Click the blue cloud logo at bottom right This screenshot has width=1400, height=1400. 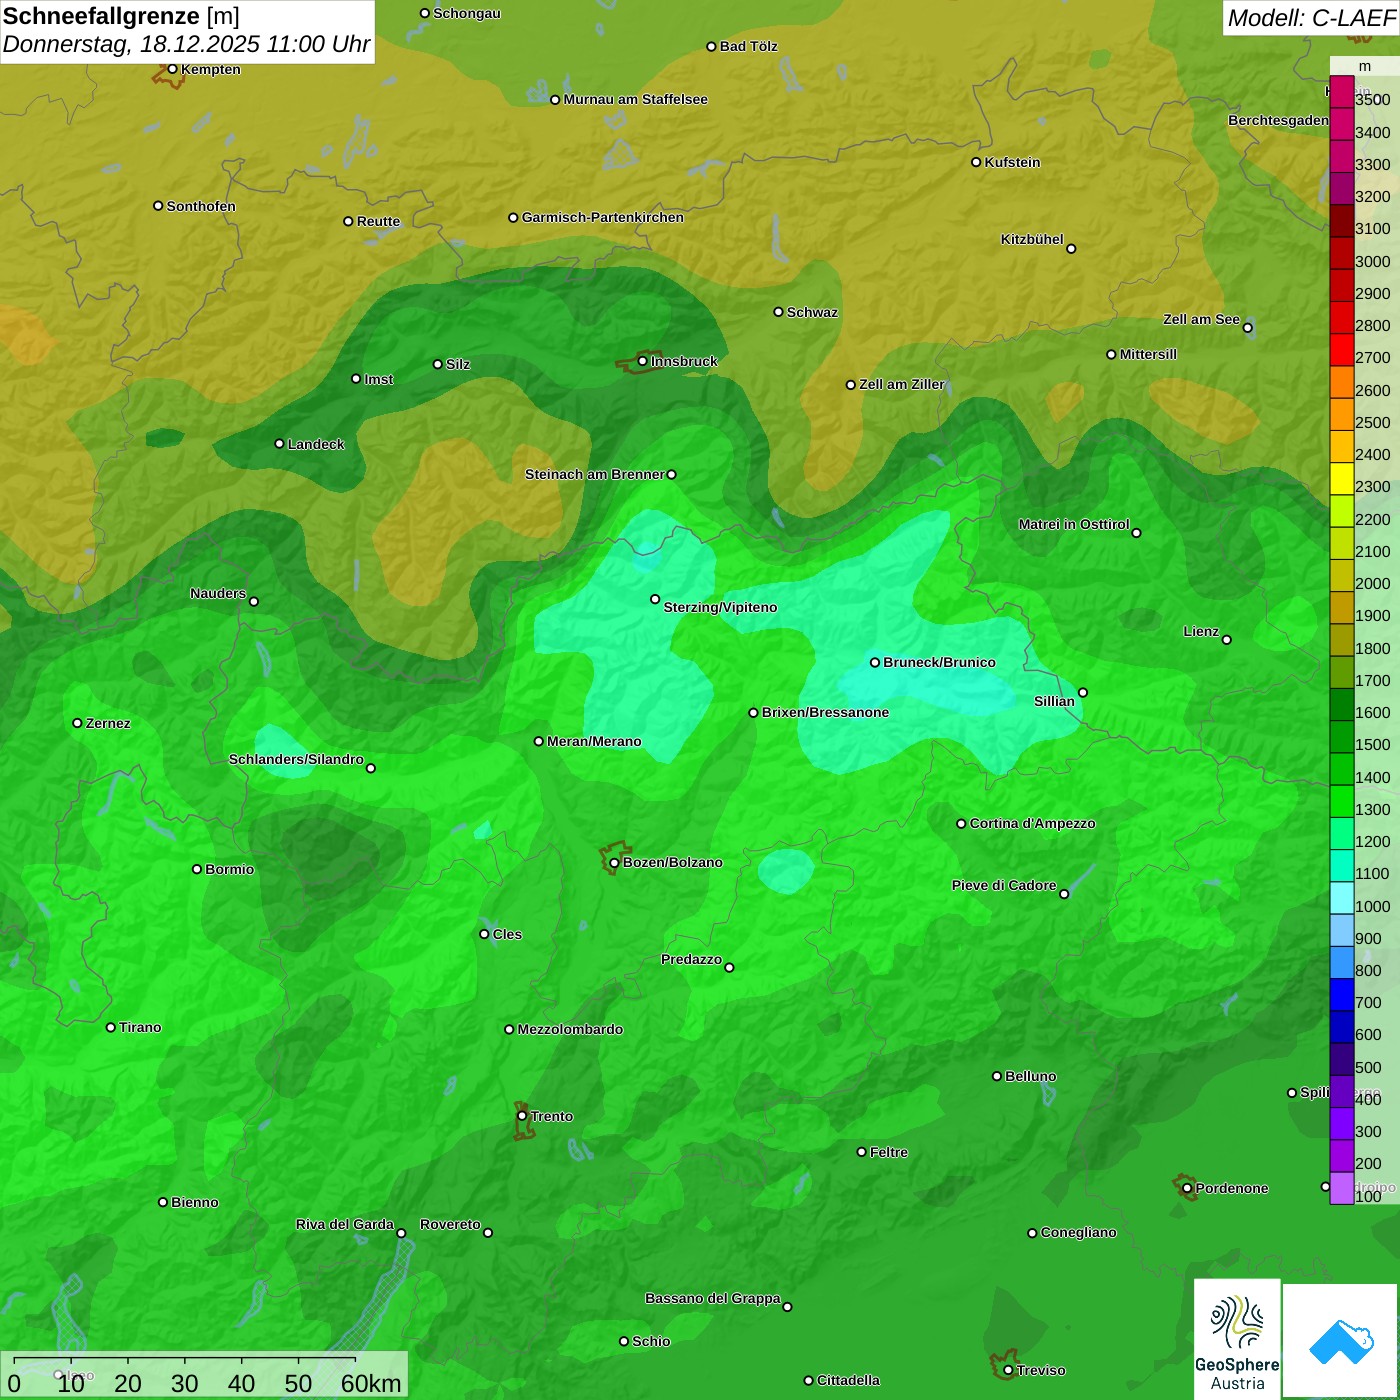[1341, 1341]
